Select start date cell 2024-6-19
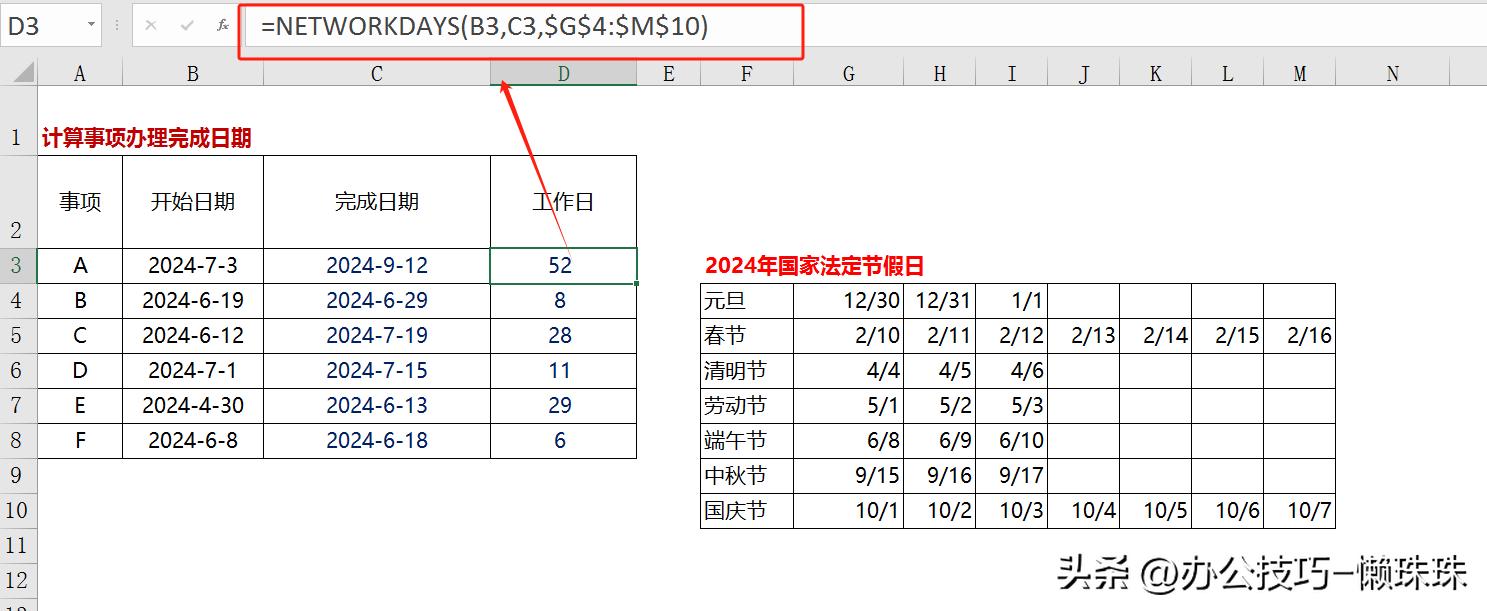The image size is (1487, 611). pos(193,301)
